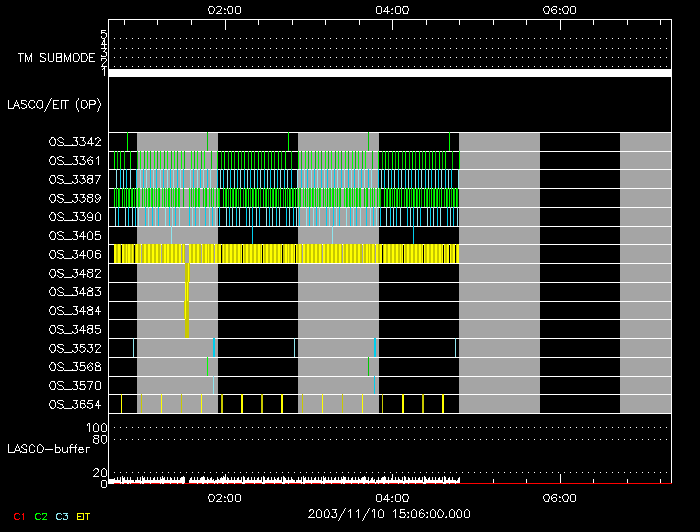Click the white TM SUBMODE bar

point(389,73)
